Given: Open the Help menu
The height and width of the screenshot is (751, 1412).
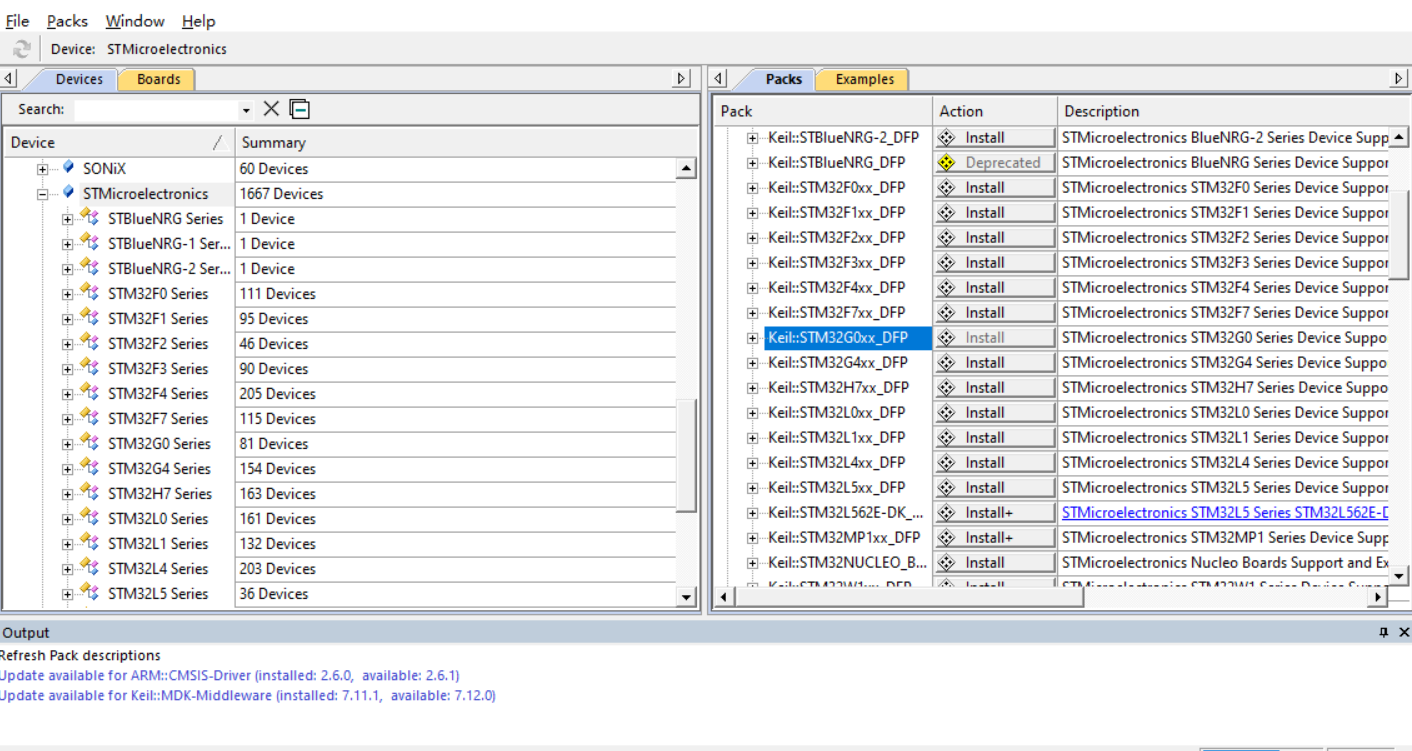Looking at the screenshot, I should coord(198,20).
